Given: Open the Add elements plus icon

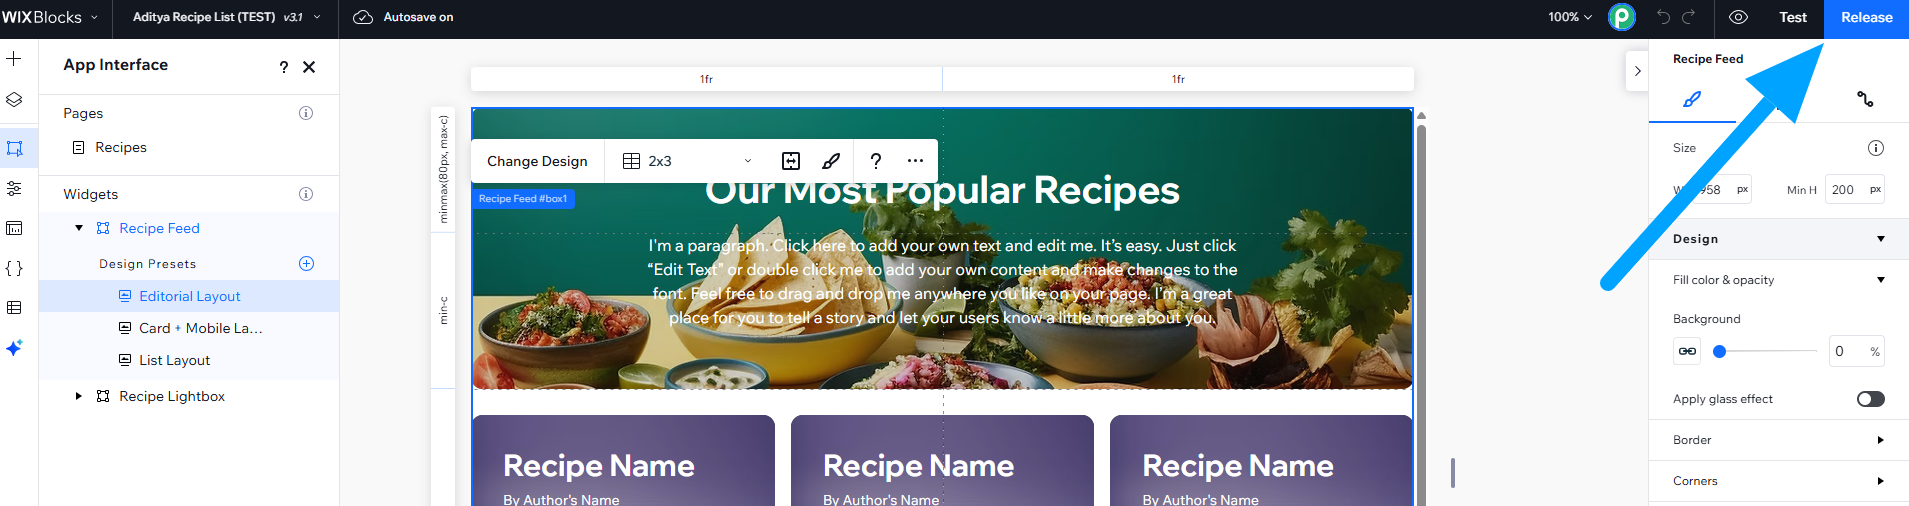Looking at the screenshot, I should 14,59.
